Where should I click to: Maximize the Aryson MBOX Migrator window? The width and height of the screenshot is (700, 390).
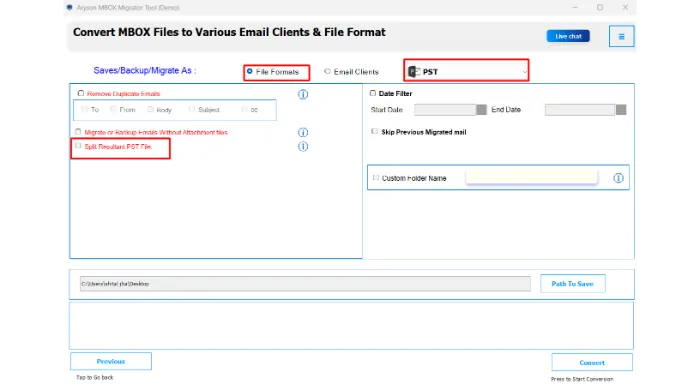tap(600, 8)
